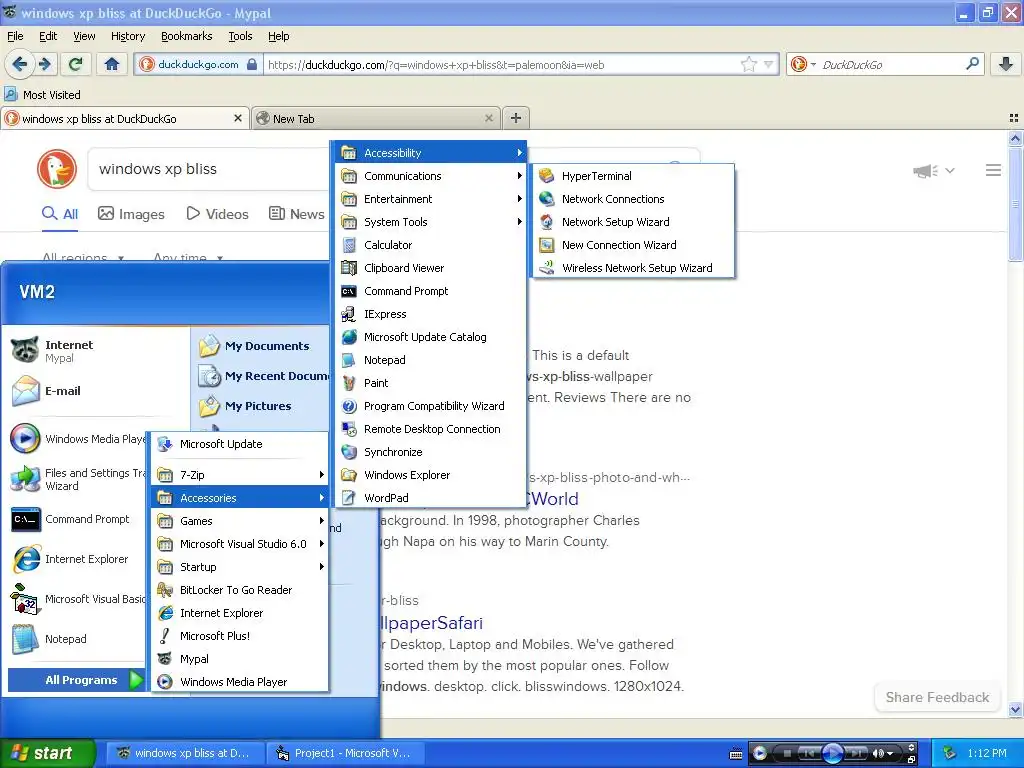Screen dimensions: 1024x768
Task: Expand Microsoft Visual Studio 6.0 folder
Action: [x=239, y=544]
